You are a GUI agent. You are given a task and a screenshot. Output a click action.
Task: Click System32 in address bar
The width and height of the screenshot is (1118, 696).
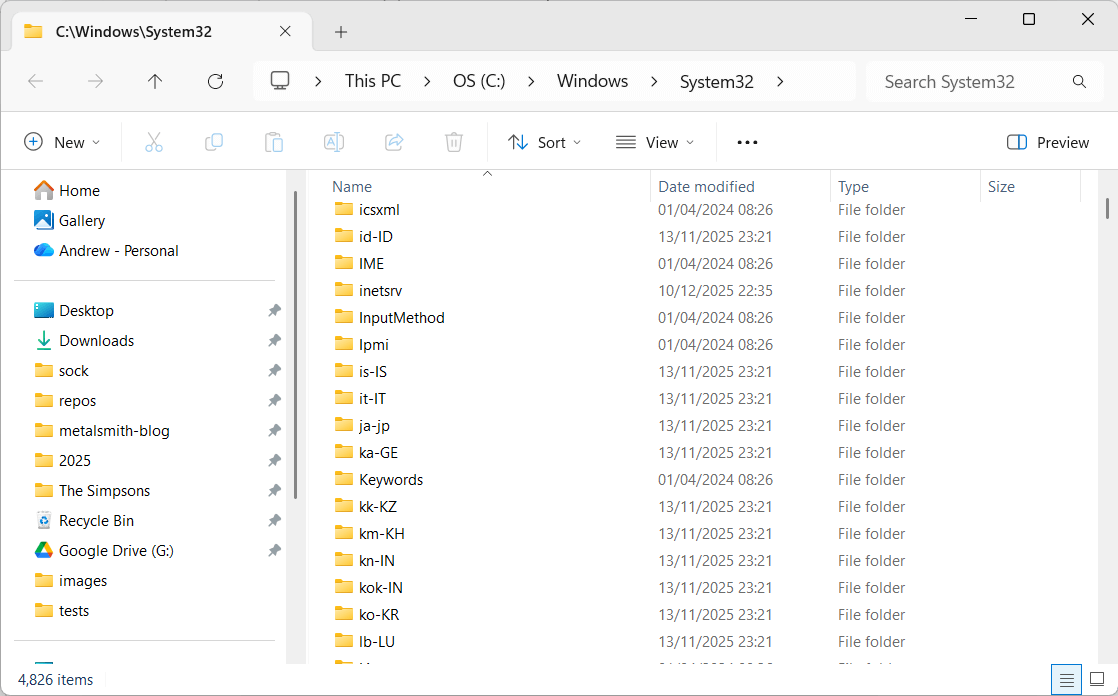pos(717,82)
